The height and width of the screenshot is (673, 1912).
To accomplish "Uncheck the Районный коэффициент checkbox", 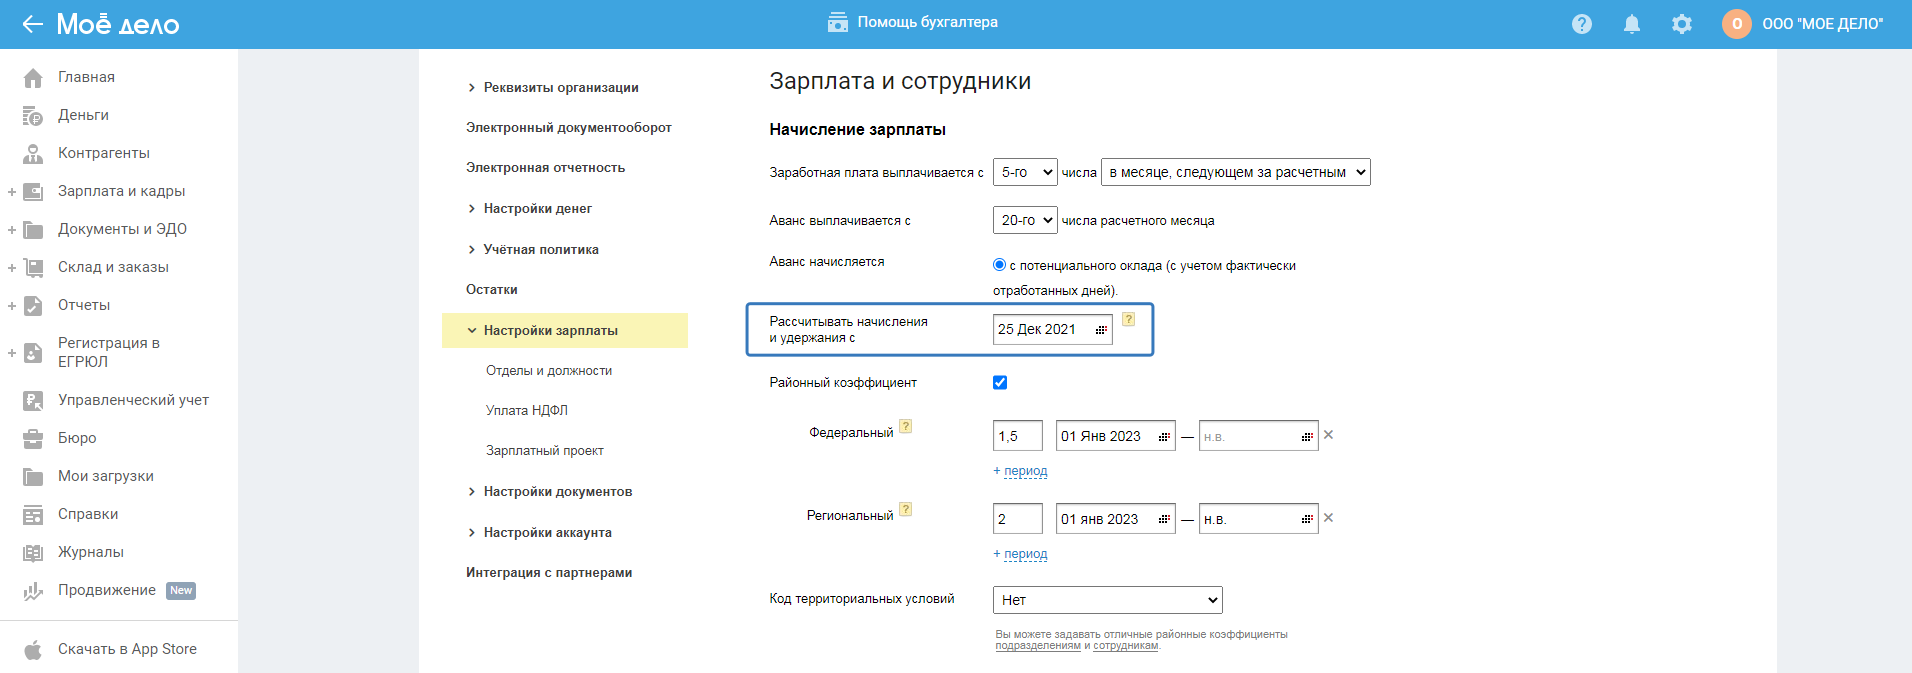I will click(1000, 382).
